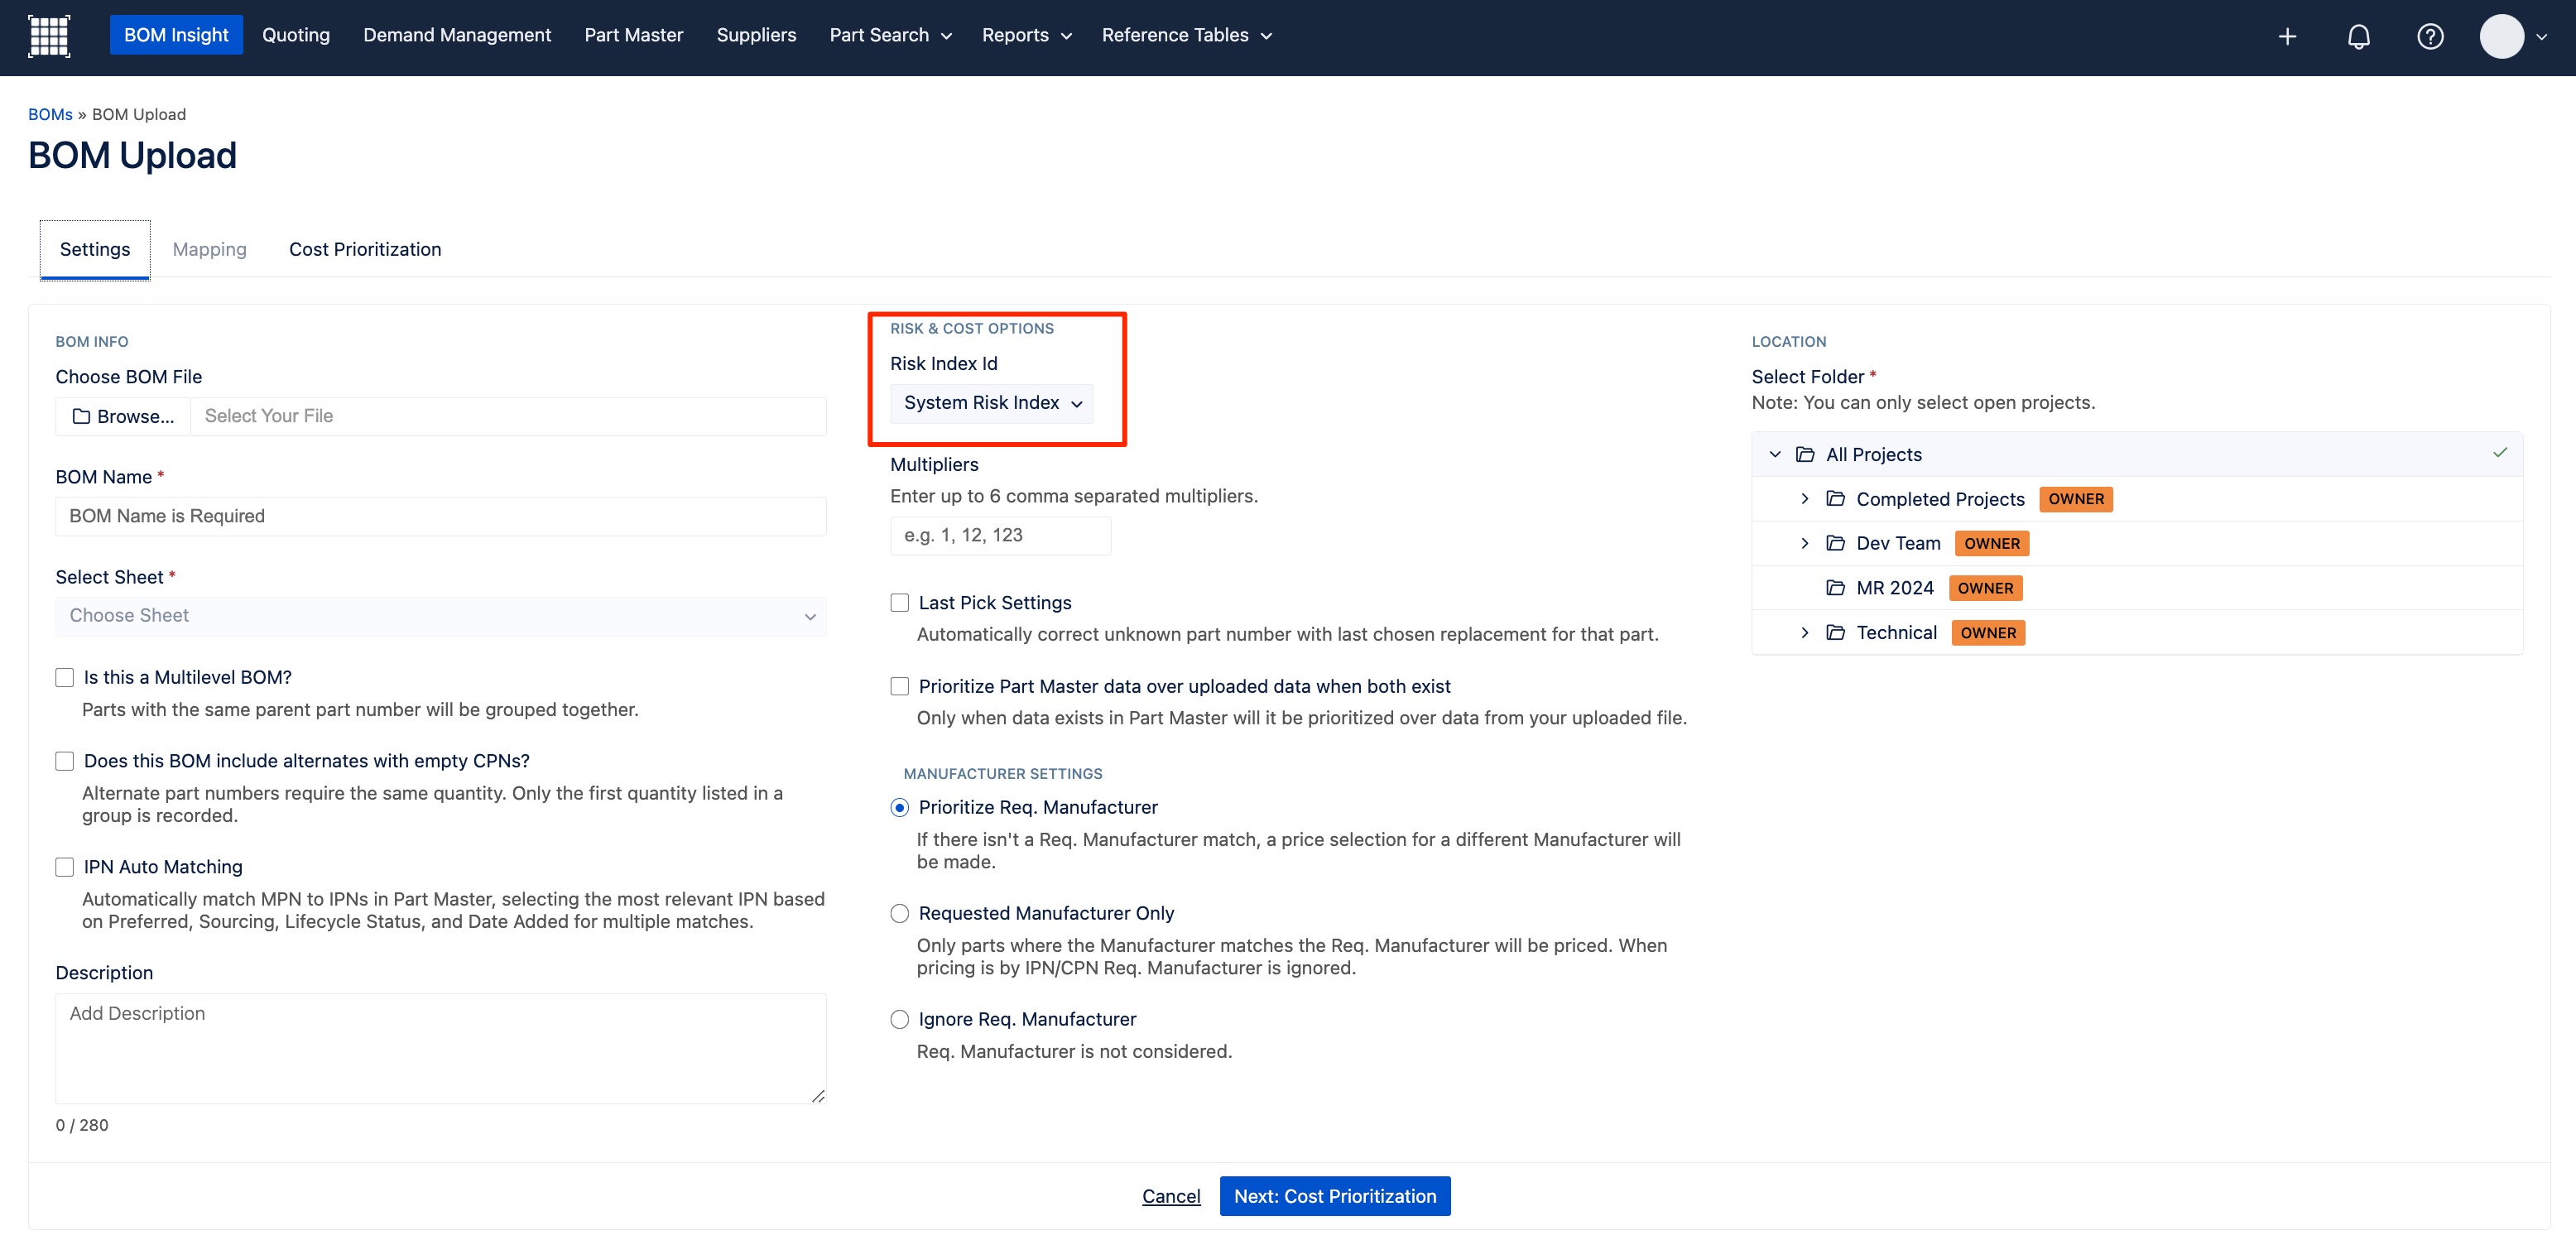2576x1245 pixels.
Task: Expand Dev Team folder chevron
Action: point(1805,543)
